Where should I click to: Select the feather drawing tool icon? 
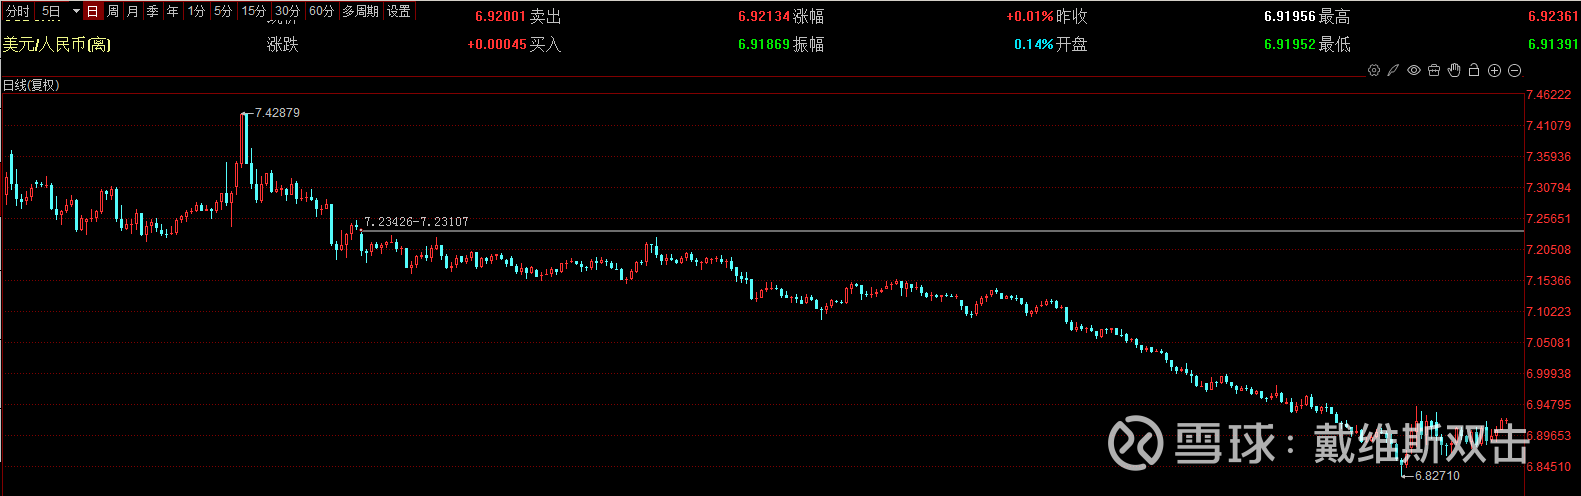pyautogui.click(x=1393, y=70)
